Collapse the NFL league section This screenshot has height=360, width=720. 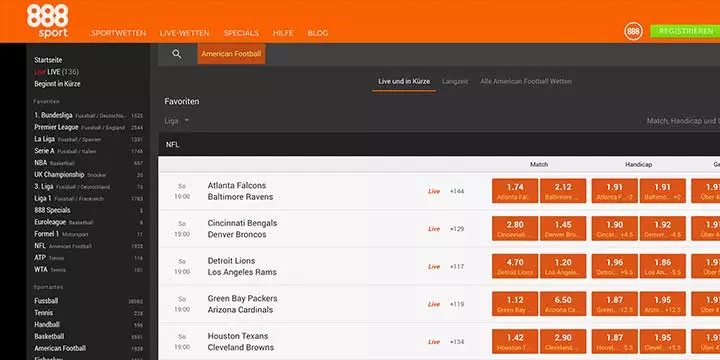(439, 144)
